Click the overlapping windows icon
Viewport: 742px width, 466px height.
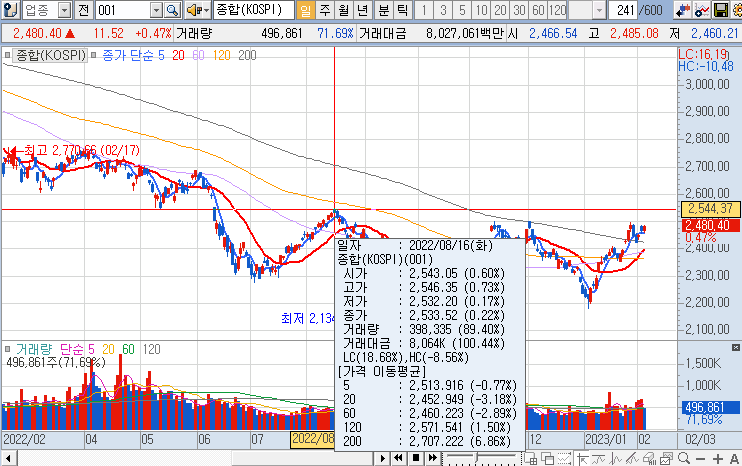pyautogui.click(x=548, y=458)
